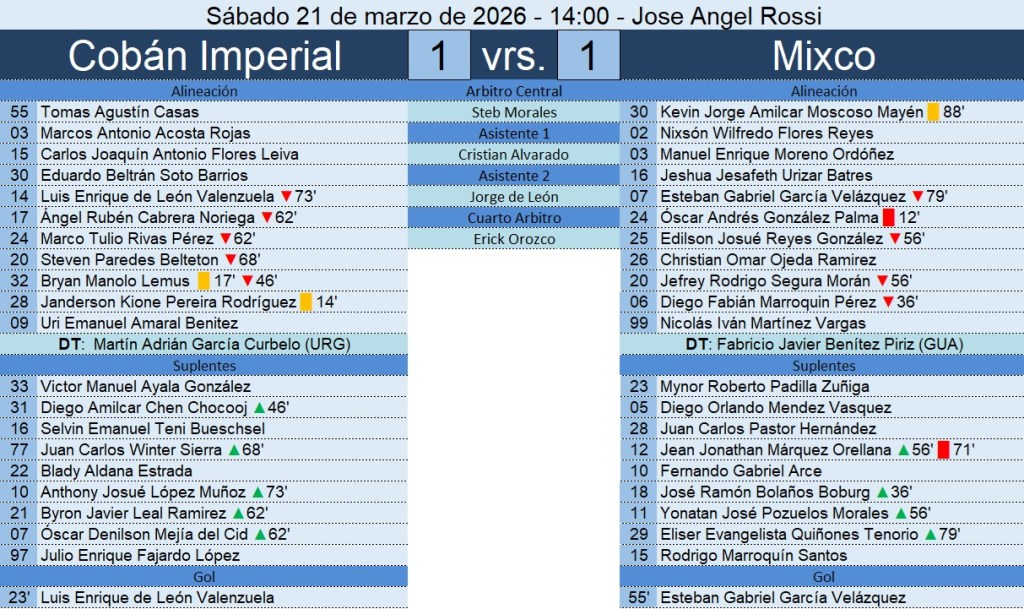
Task: Click green arrow beside Juan Carlos Winter Sierra
Action: click(228, 450)
